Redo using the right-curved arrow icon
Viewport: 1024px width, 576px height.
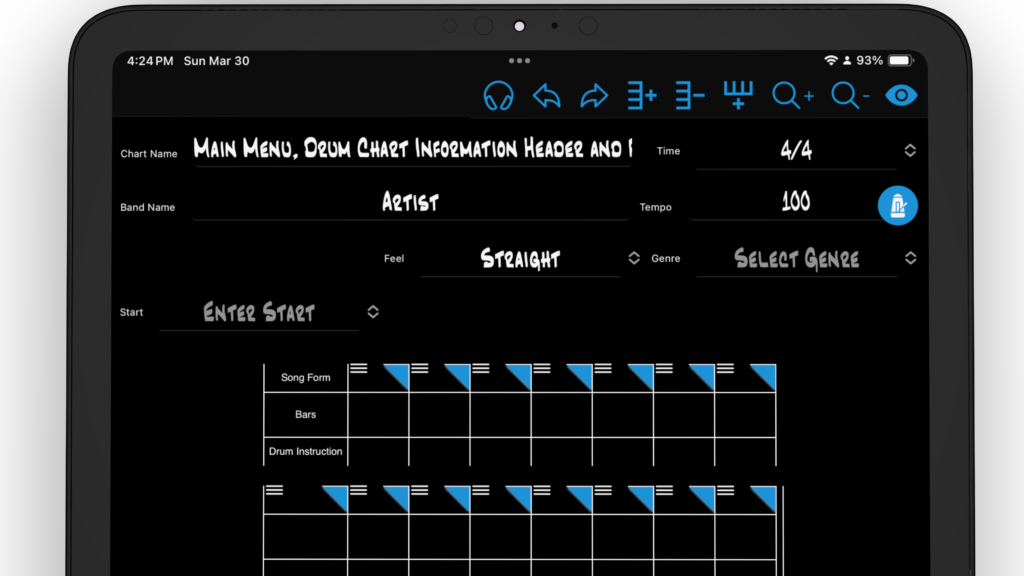tap(594, 96)
